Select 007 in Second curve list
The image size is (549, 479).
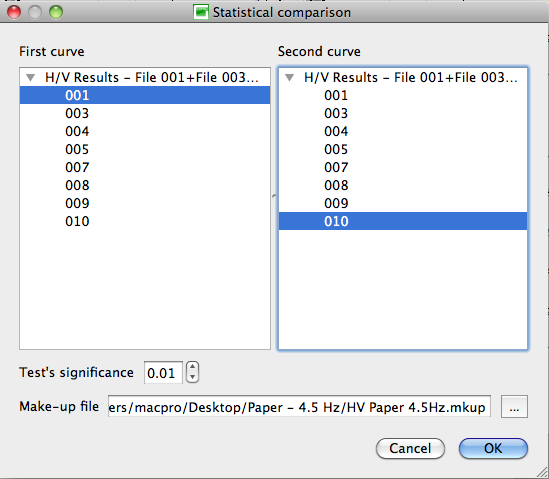click(403, 167)
